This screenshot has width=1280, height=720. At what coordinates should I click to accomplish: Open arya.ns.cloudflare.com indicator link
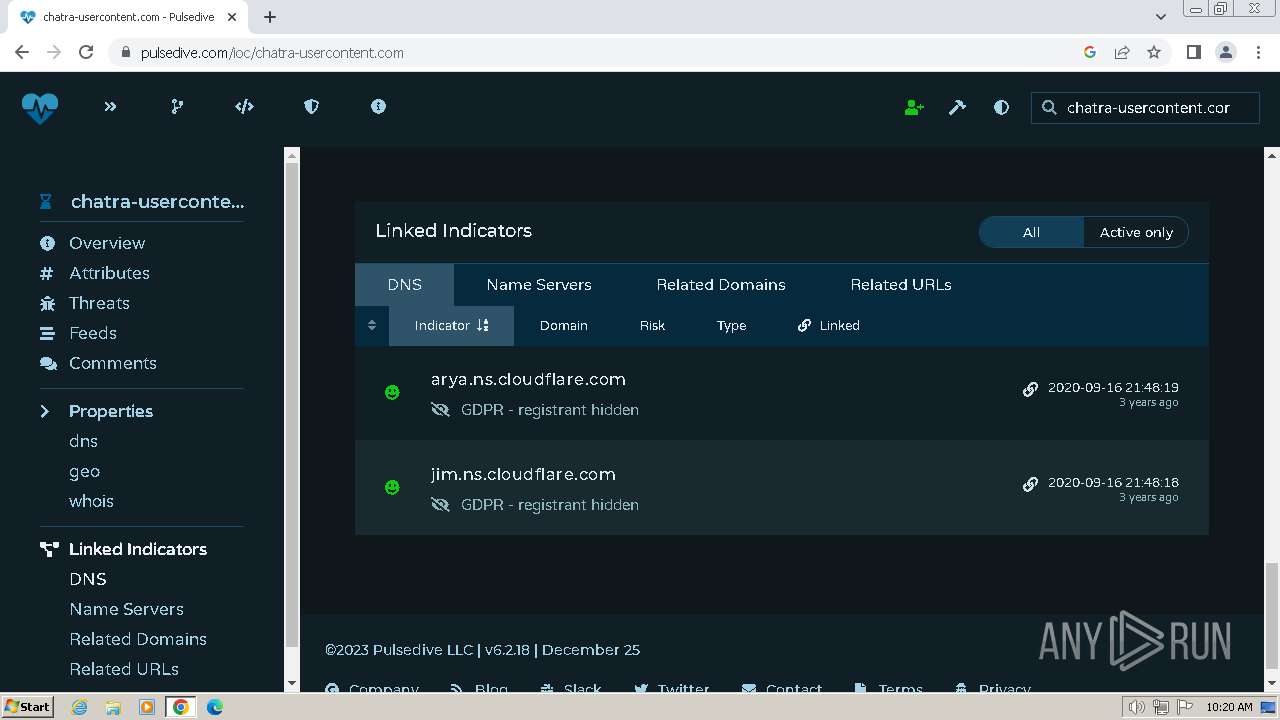pyautogui.click(x=528, y=380)
